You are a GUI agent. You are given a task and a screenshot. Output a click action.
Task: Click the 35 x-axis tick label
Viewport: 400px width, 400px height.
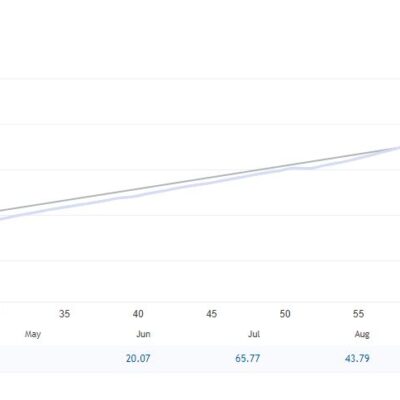[x=65, y=314]
